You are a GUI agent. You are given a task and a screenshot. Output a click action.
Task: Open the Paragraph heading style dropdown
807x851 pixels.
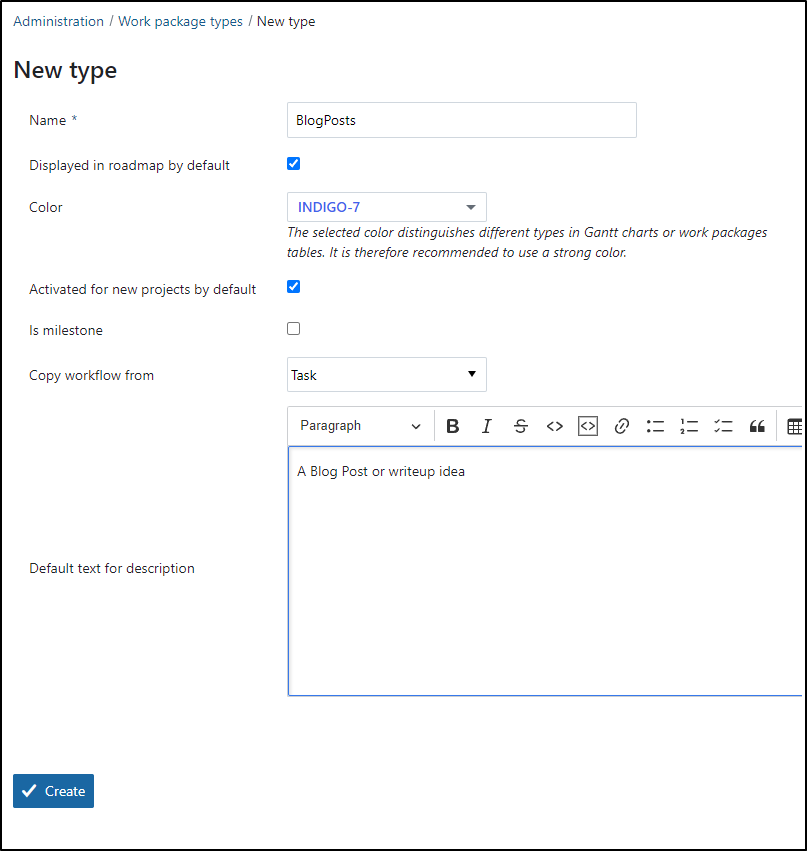tap(361, 426)
